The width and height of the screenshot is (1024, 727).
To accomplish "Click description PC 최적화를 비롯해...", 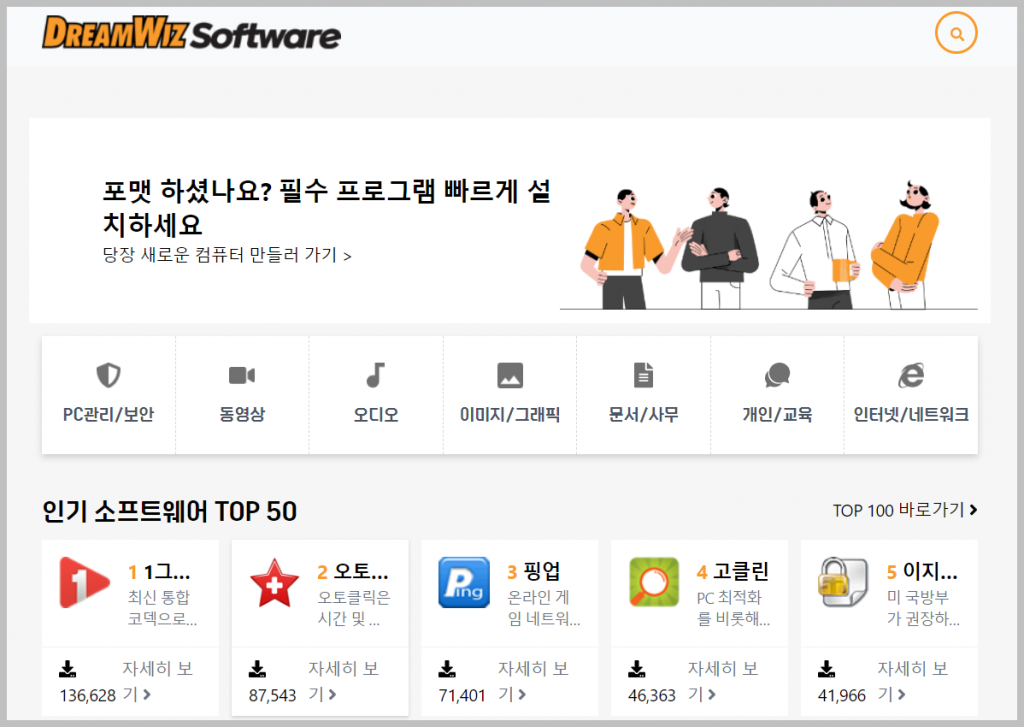I will (733, 607).
